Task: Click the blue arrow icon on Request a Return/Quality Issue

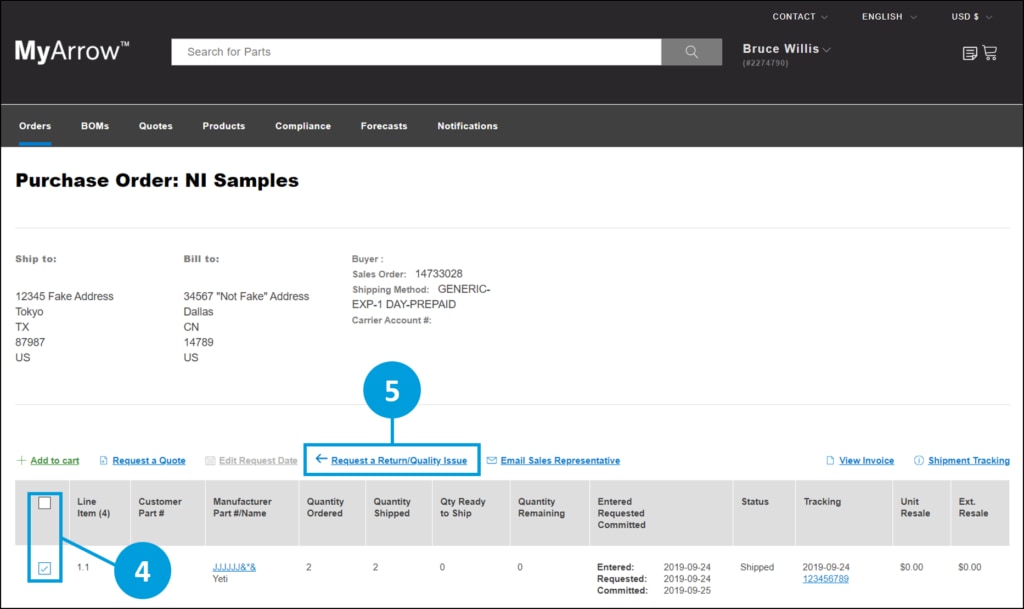Action: [320, 460]
